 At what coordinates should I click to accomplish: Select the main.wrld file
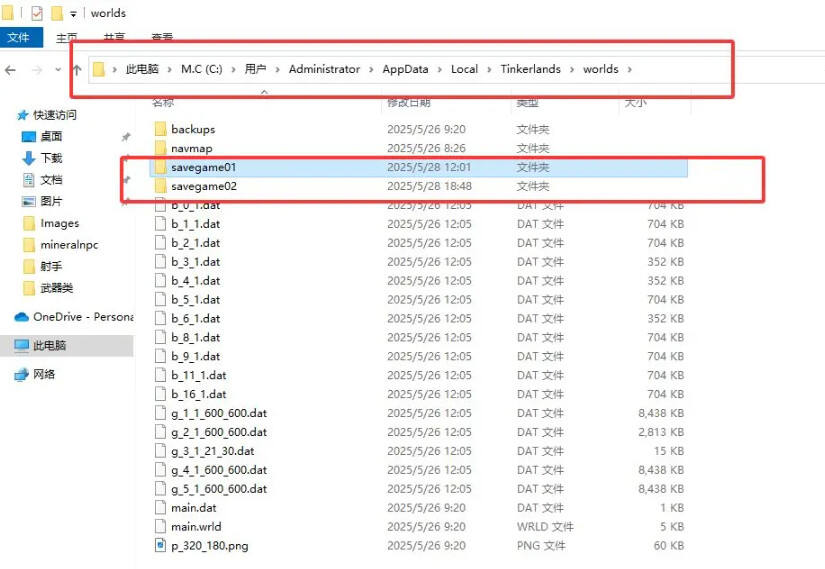[196, 526]
